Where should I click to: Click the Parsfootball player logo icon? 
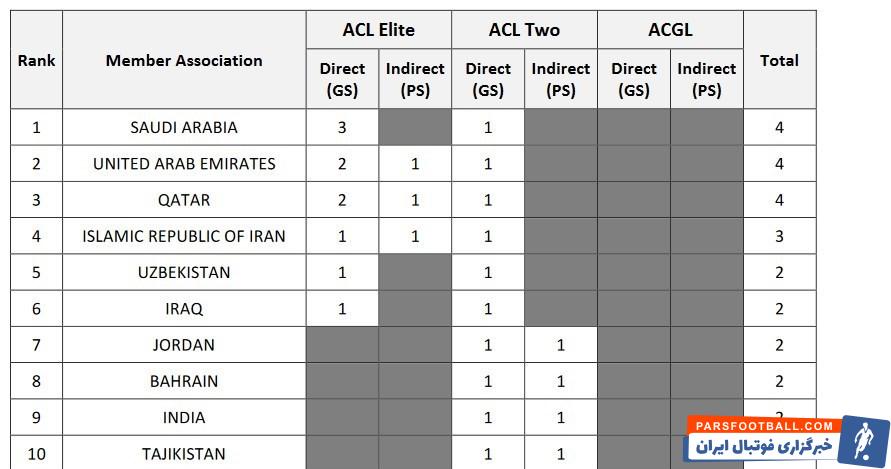(863, 440)
